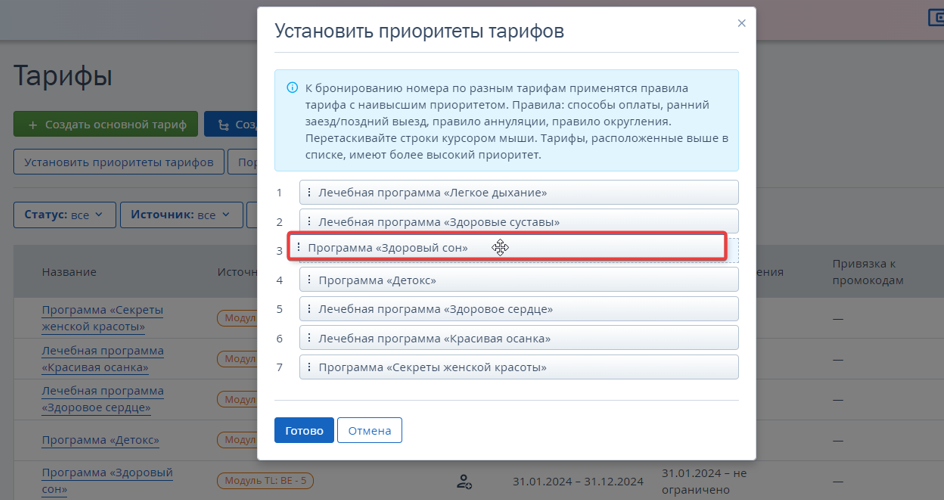Screen dimensions: 944x500
Task: Click priority number 7 in the list
Action: (x=279, y=367)
